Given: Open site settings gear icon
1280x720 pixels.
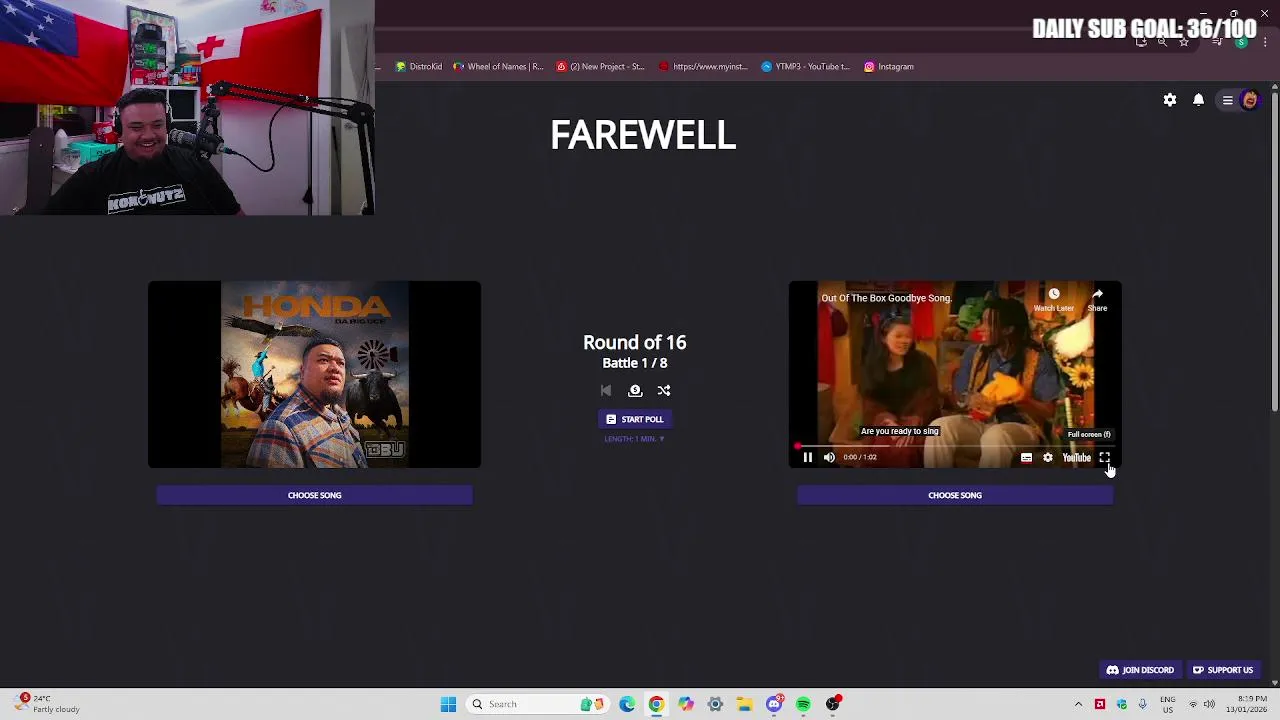Looking at the screenshot, I should click(x=1170, y=100).
